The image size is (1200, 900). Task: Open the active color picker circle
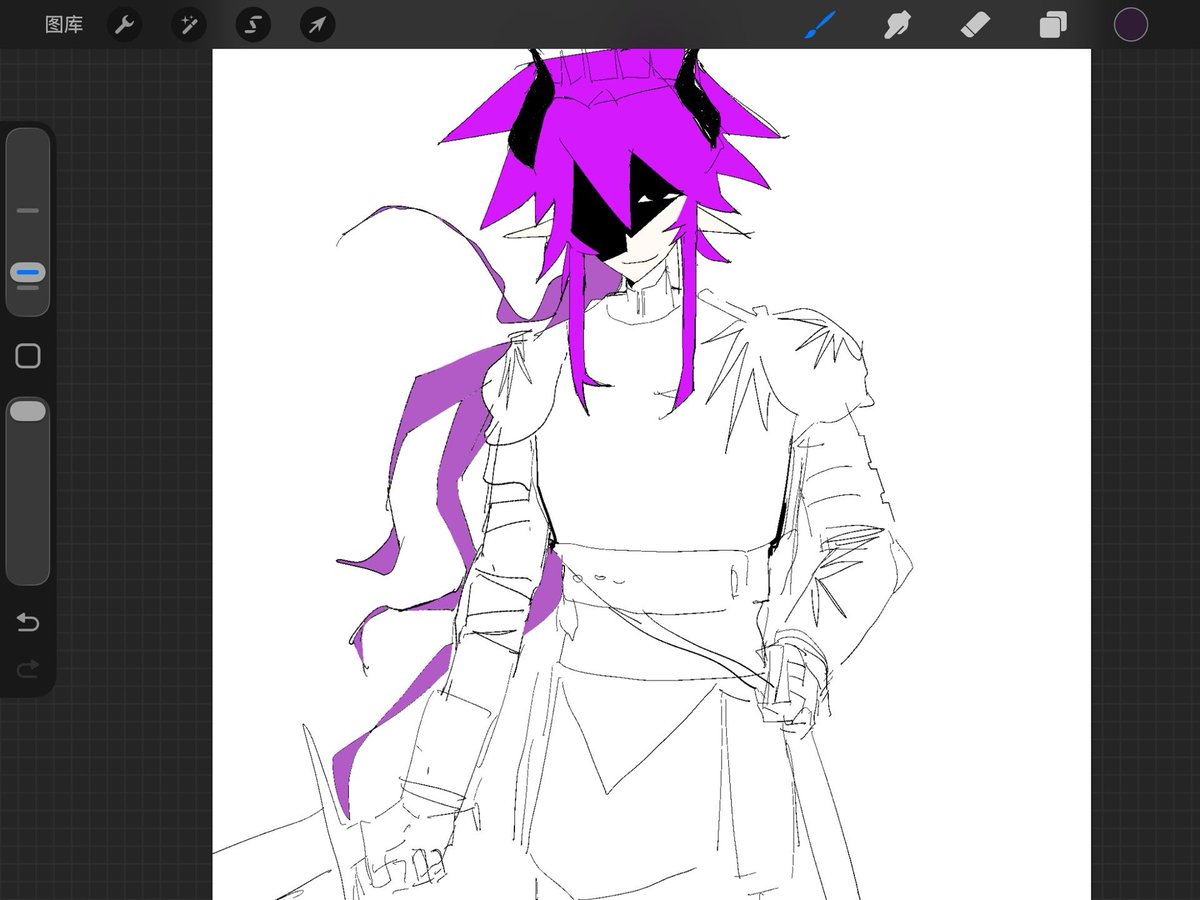click(1131, 25)
